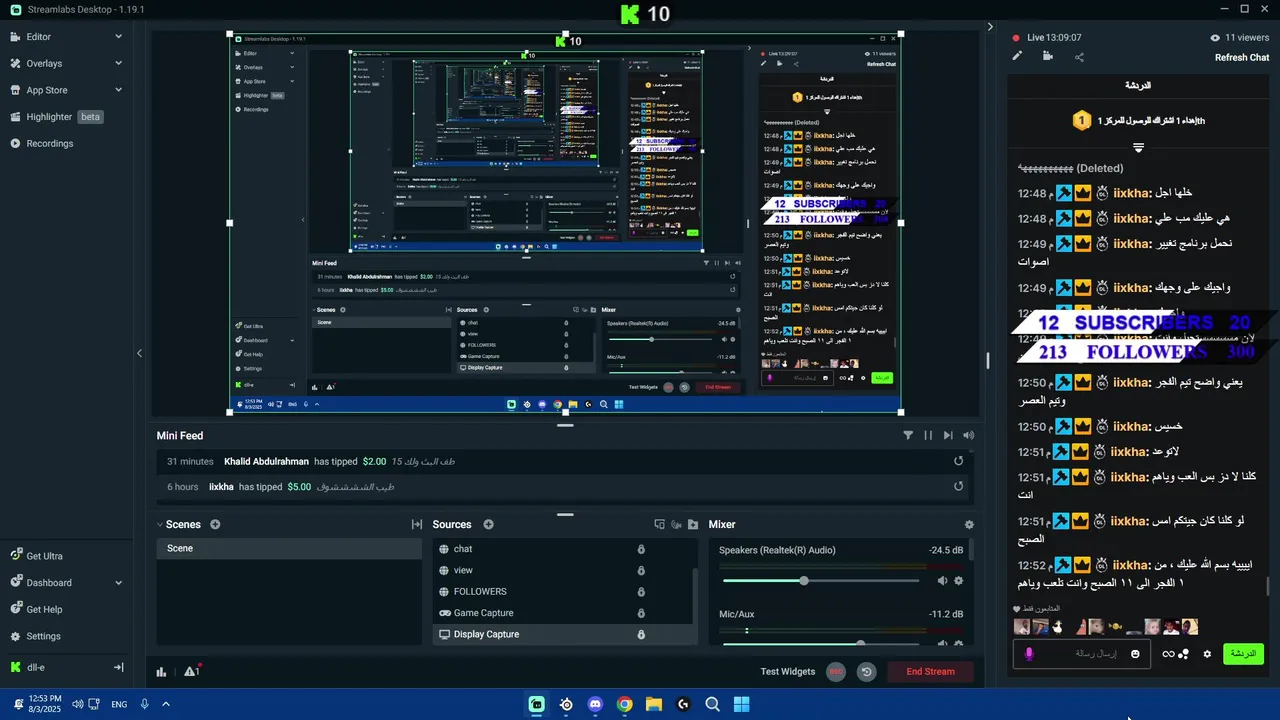Add a source folder

(693, 525)
